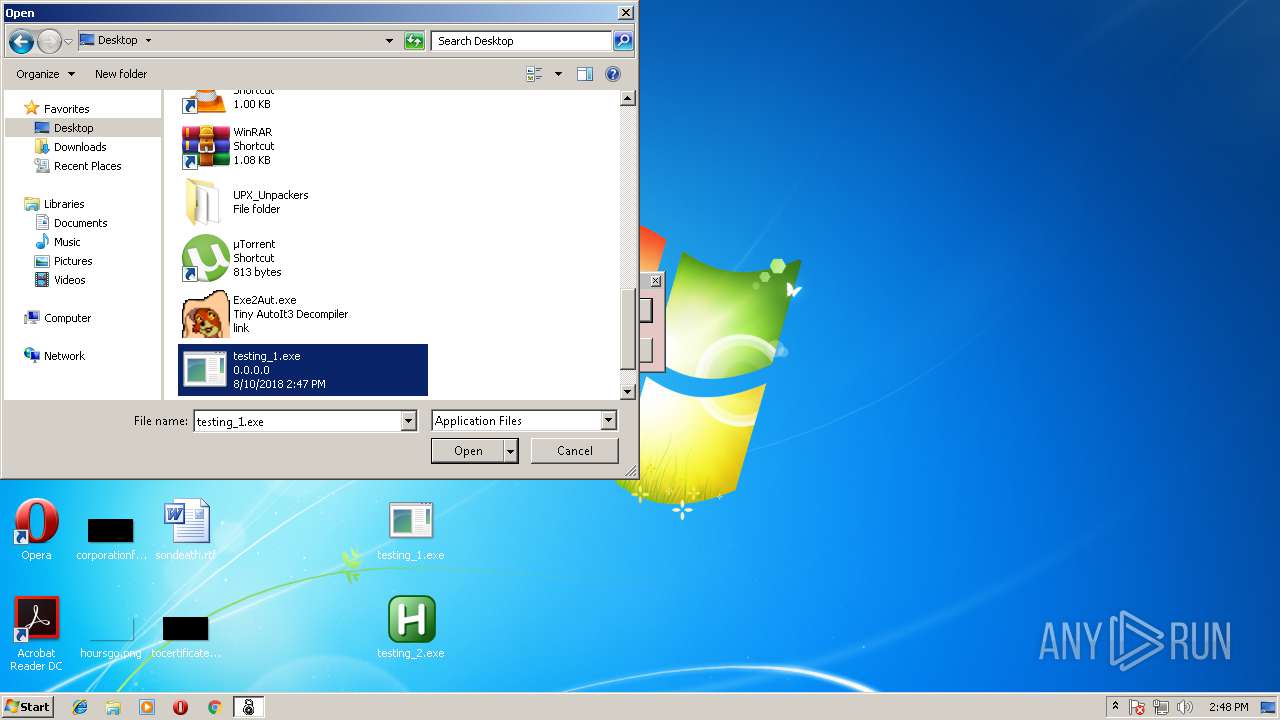The width and height of the screenshot is (1280, 720).
Task: Toggle the preview pane icon
Action: pyautogui.click(x=585, y=74)
